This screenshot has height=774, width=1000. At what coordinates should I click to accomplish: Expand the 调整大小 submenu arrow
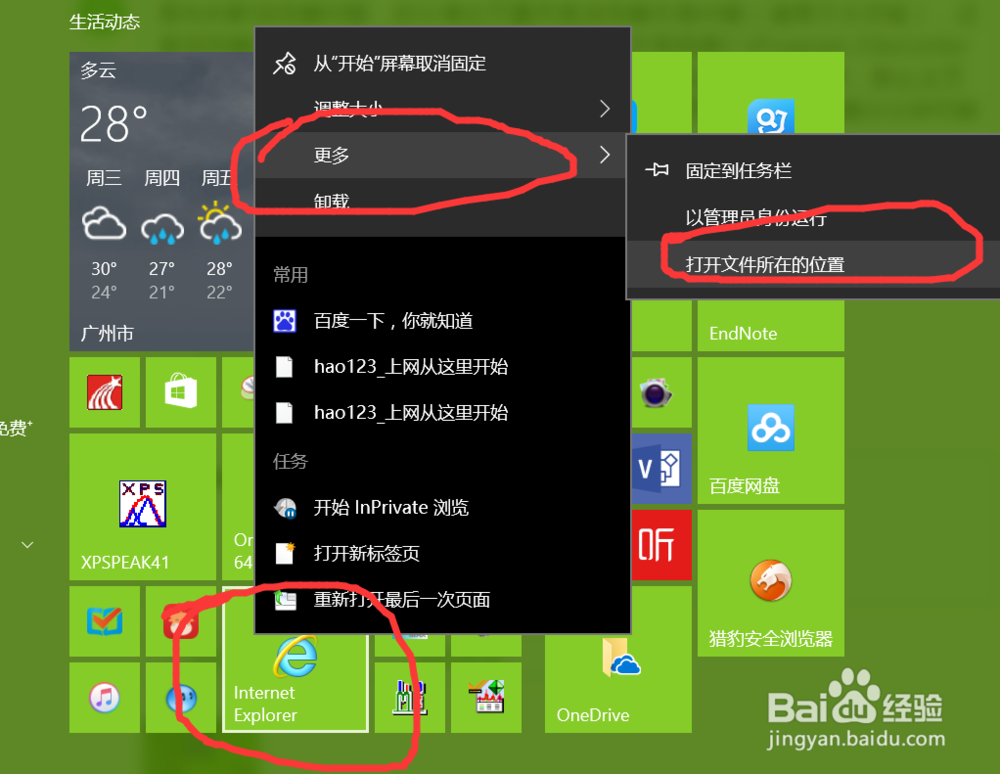(605, 109)
